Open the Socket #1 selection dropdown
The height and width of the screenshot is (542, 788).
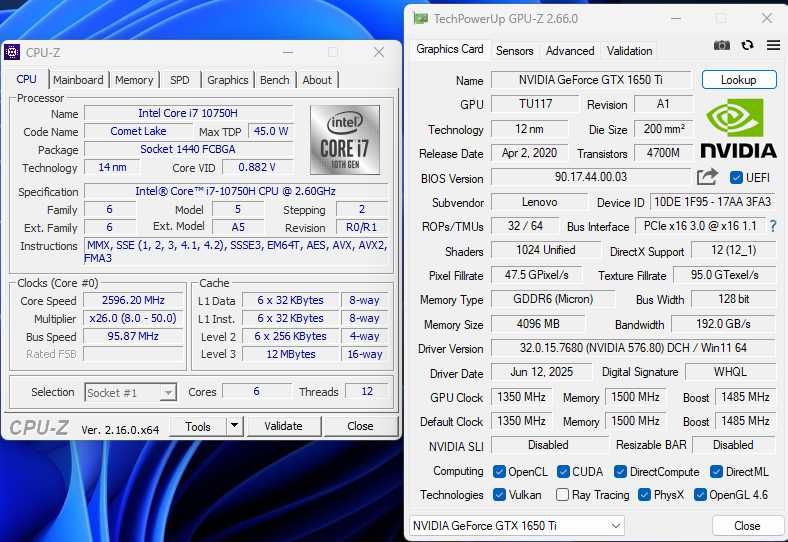(168, 392)
